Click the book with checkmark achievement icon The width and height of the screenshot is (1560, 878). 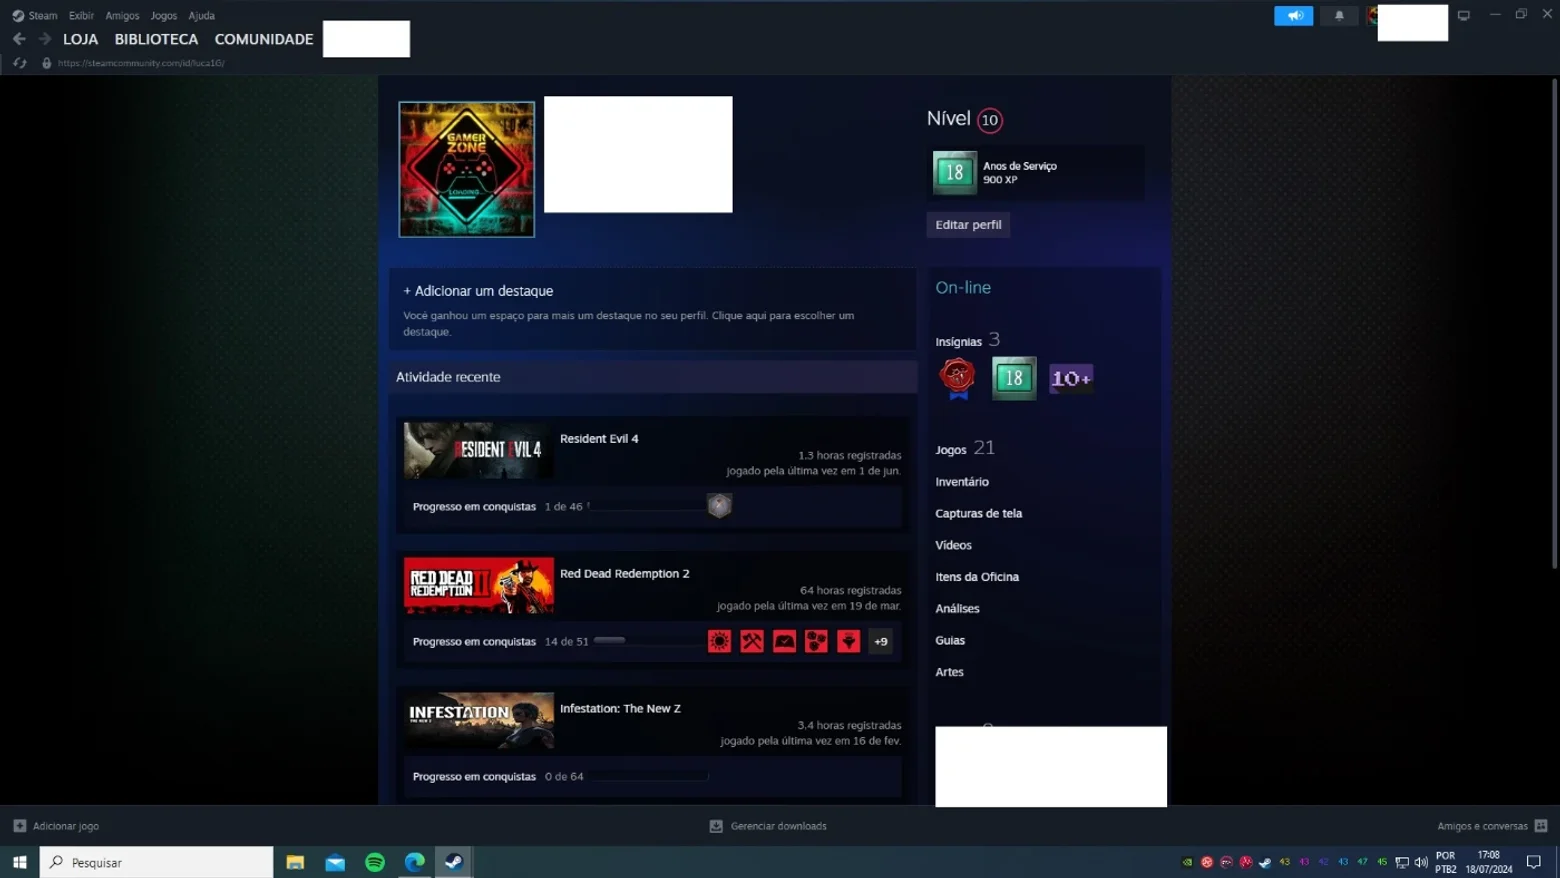coord(784,641)
